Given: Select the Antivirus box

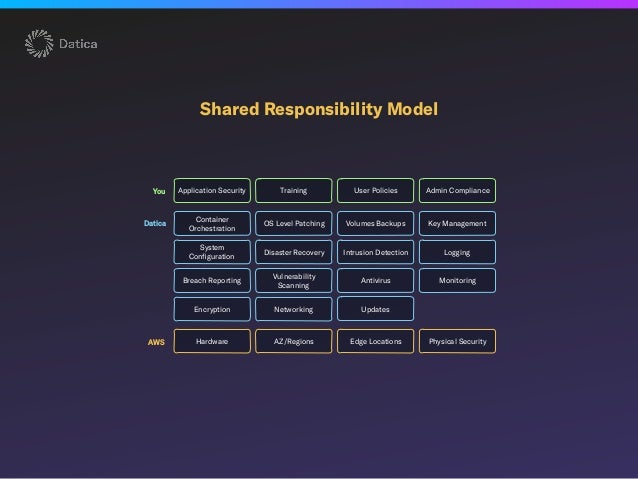Looking at the screenshot, I should (x=376, y=280).
